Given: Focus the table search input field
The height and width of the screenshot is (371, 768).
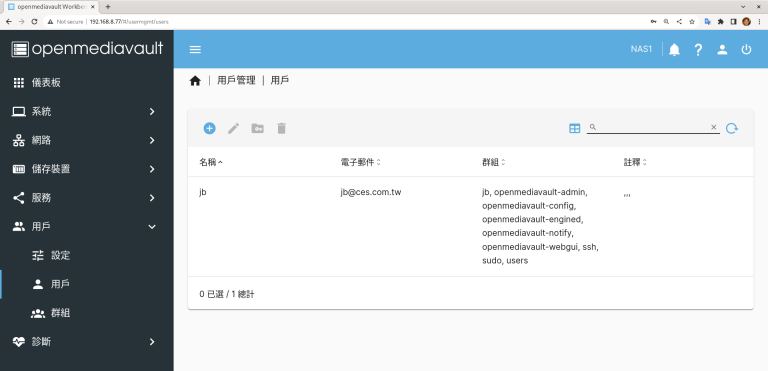Looking at the screenshot, I should pos(652,127).
